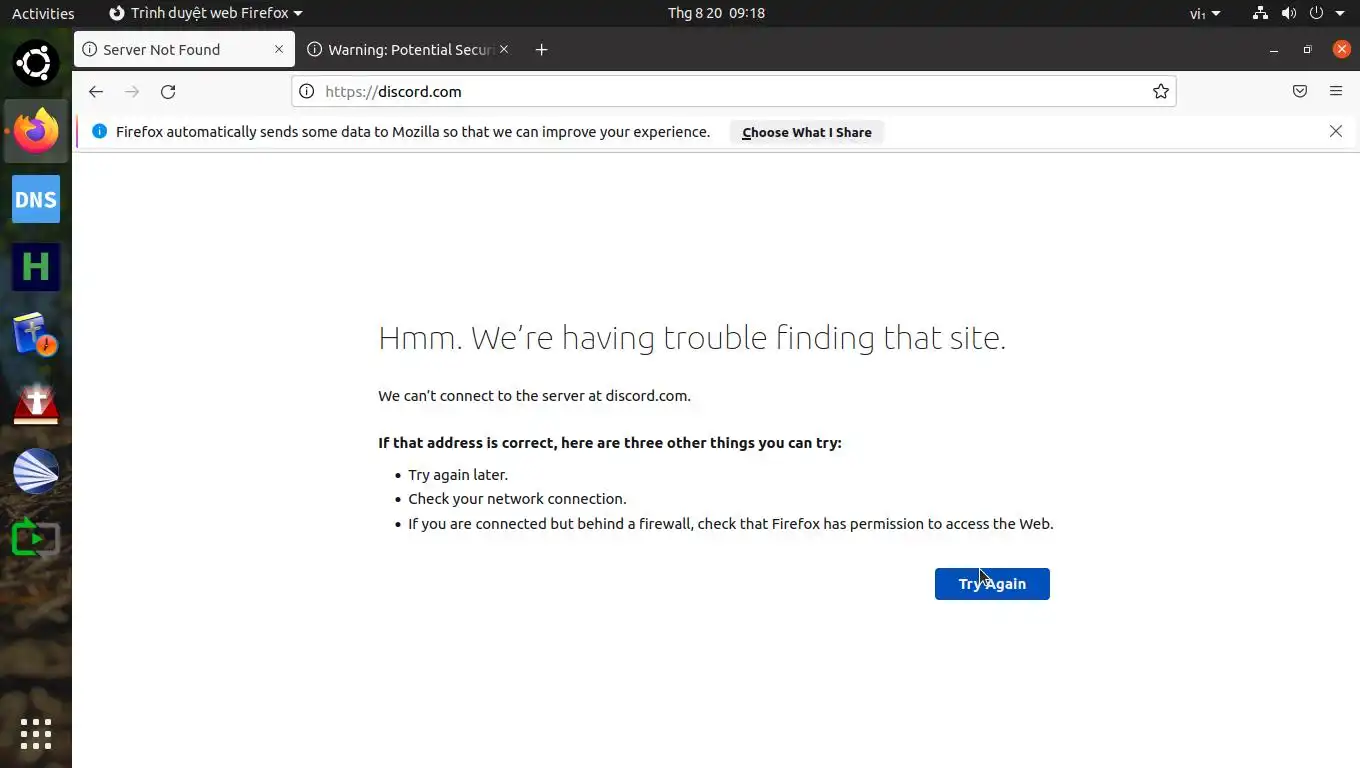Click the firewall permission bullet text
This screenshot has height=768, width=1360.
(x=731, y=524)
